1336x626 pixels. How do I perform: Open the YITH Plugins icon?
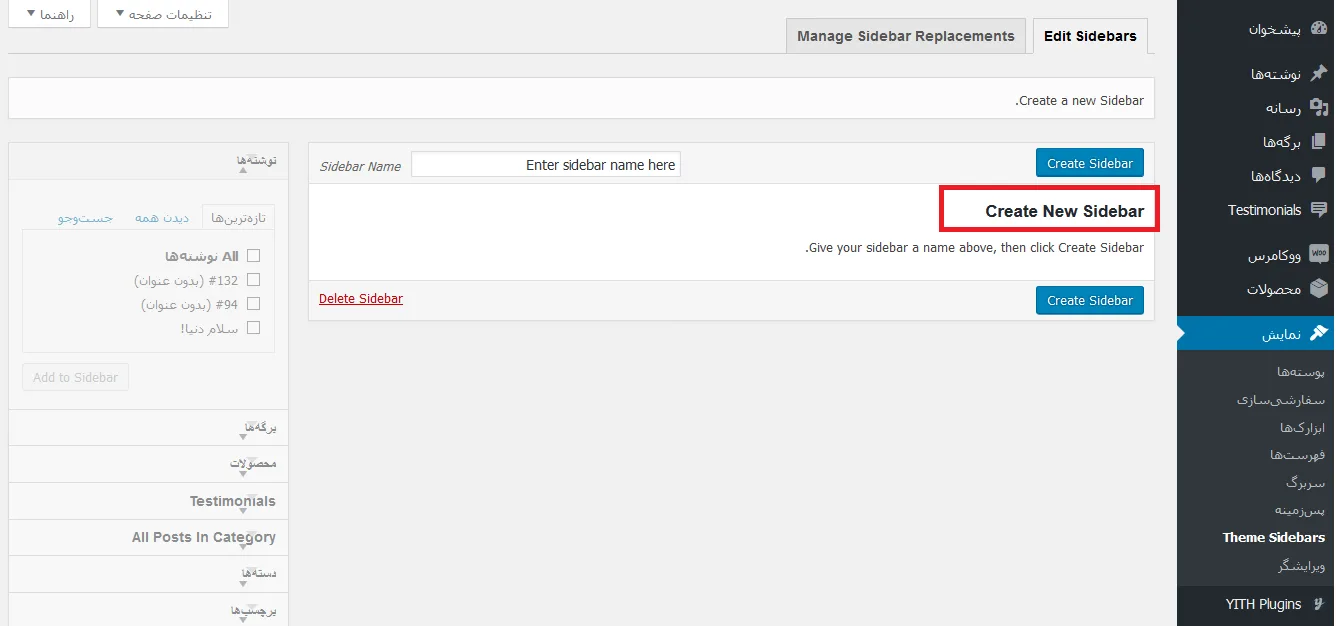[1318, 604]
